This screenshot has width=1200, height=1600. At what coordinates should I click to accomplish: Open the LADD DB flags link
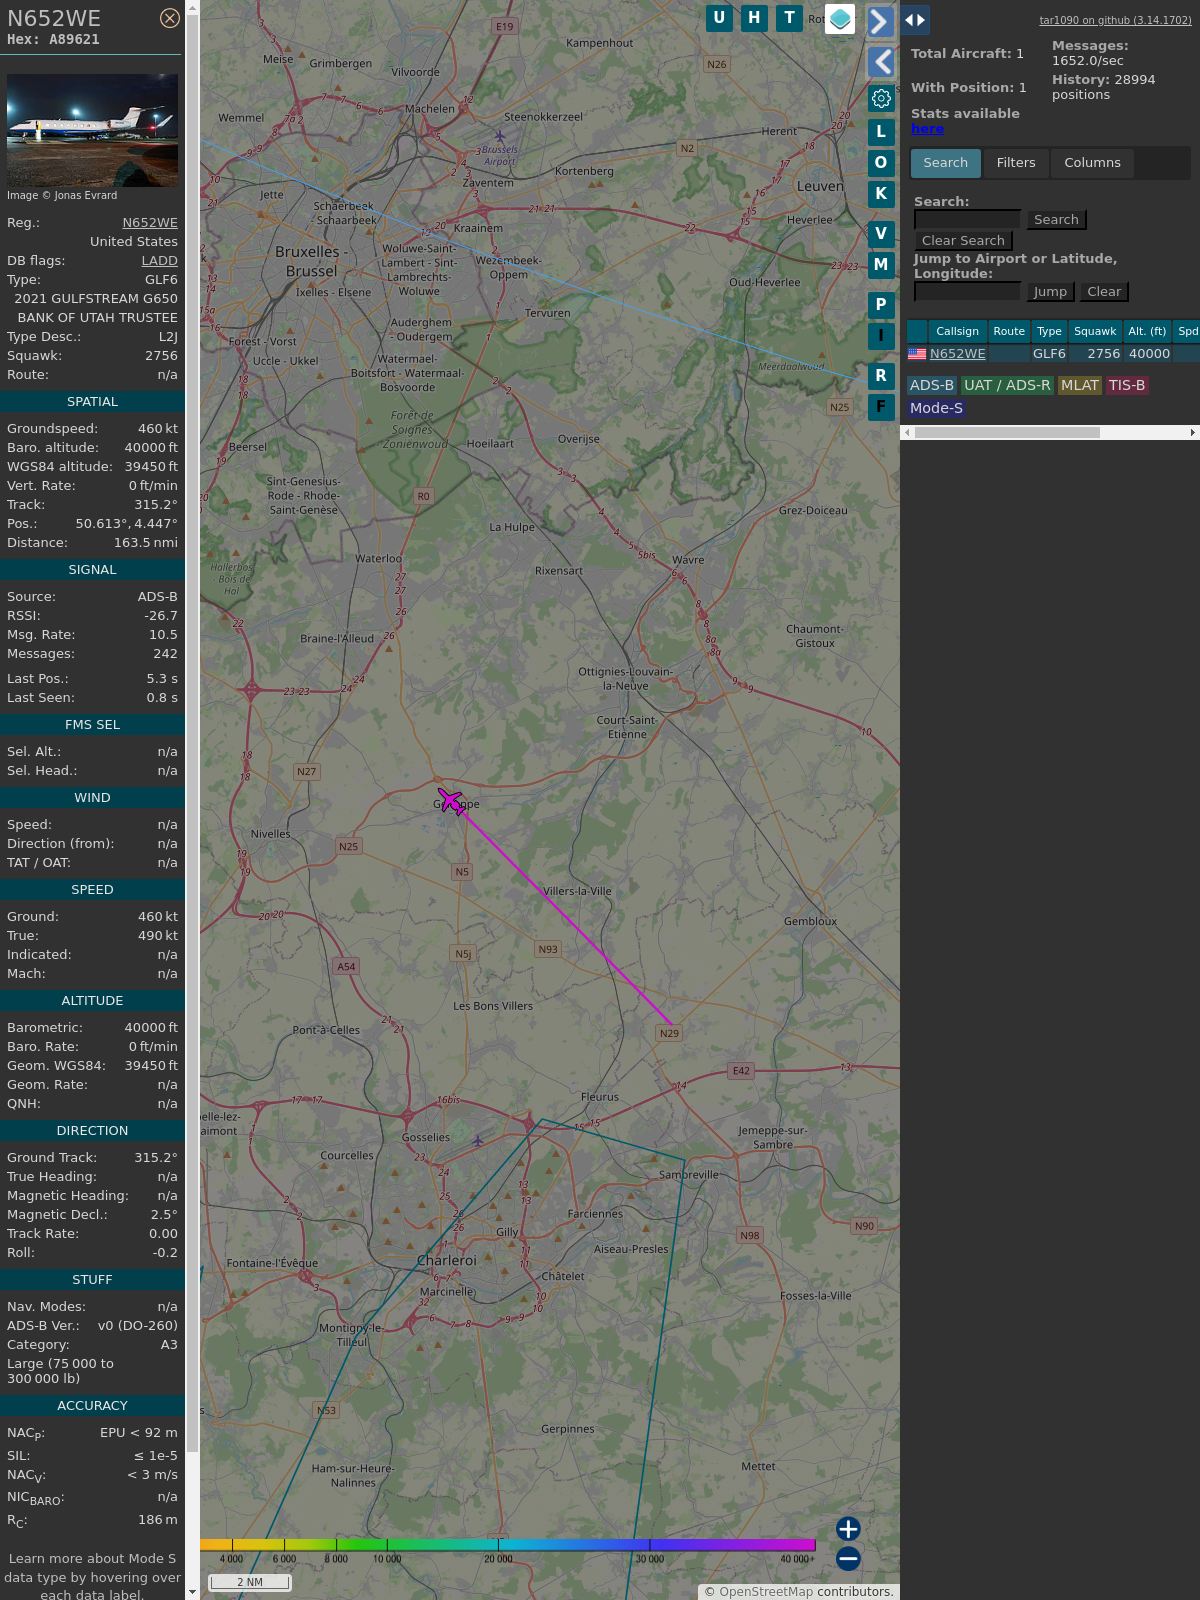[159, 261]
